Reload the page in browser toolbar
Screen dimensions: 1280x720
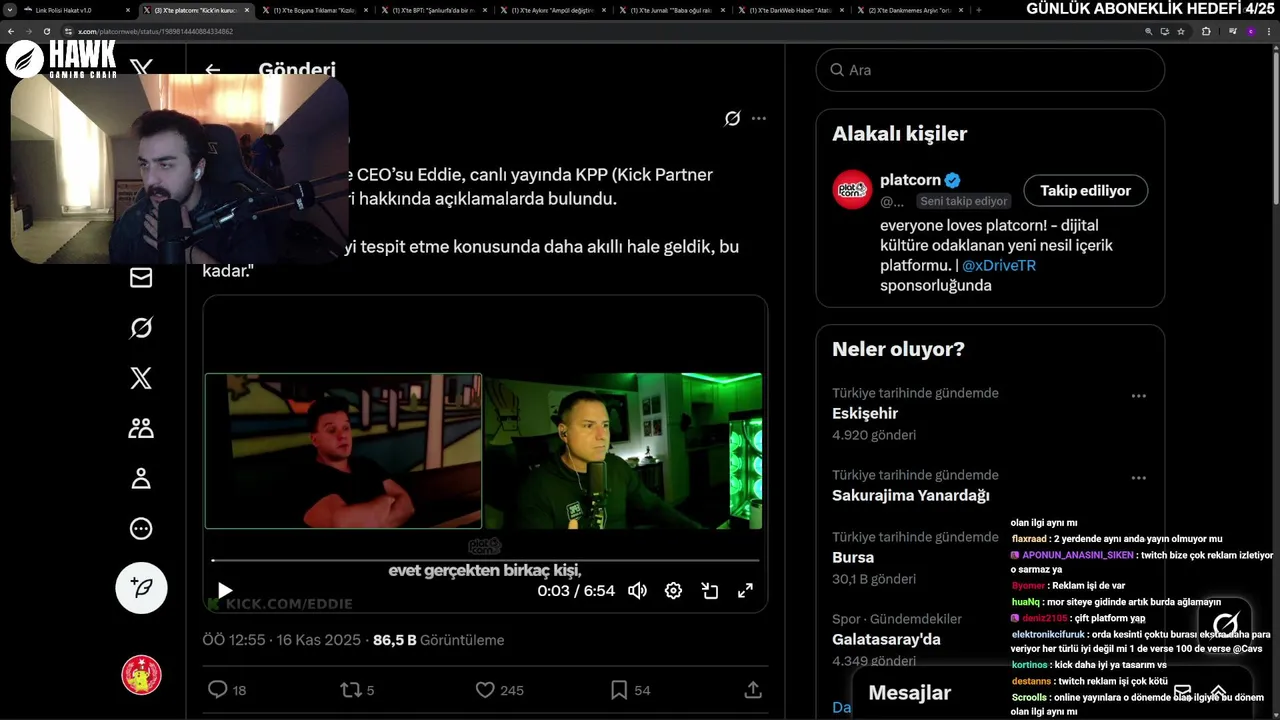point(47,32)
